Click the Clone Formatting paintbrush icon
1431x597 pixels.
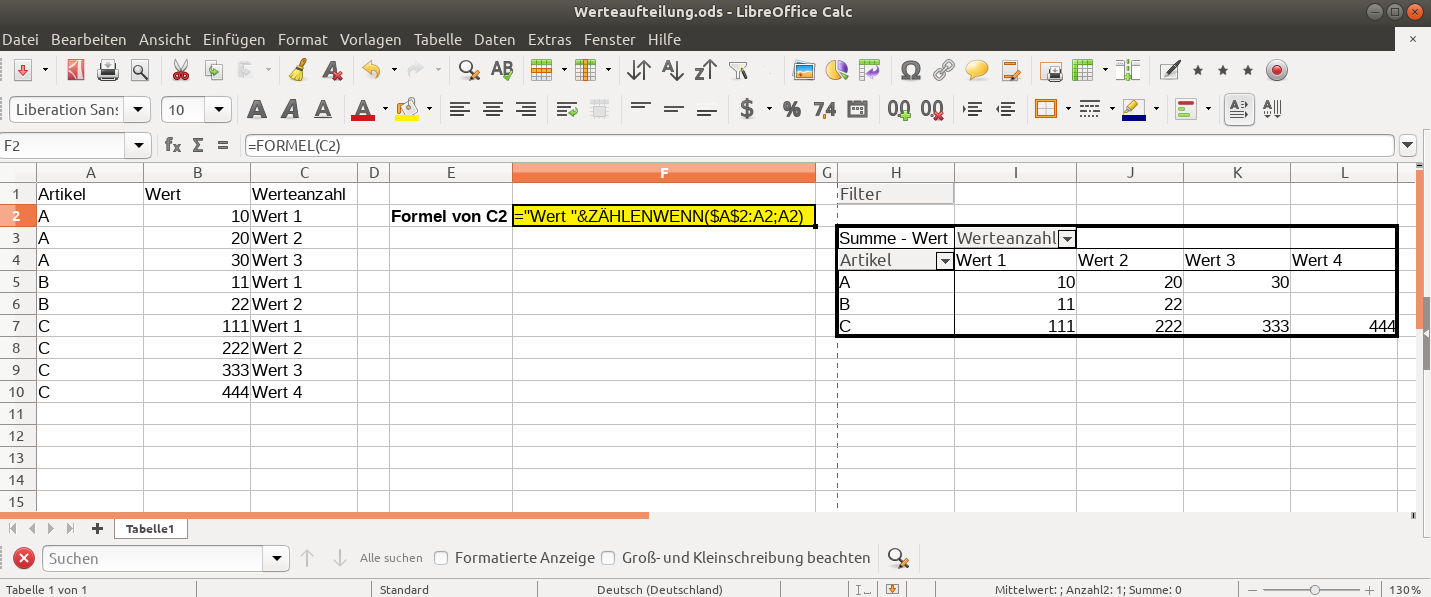pos(298,71)
